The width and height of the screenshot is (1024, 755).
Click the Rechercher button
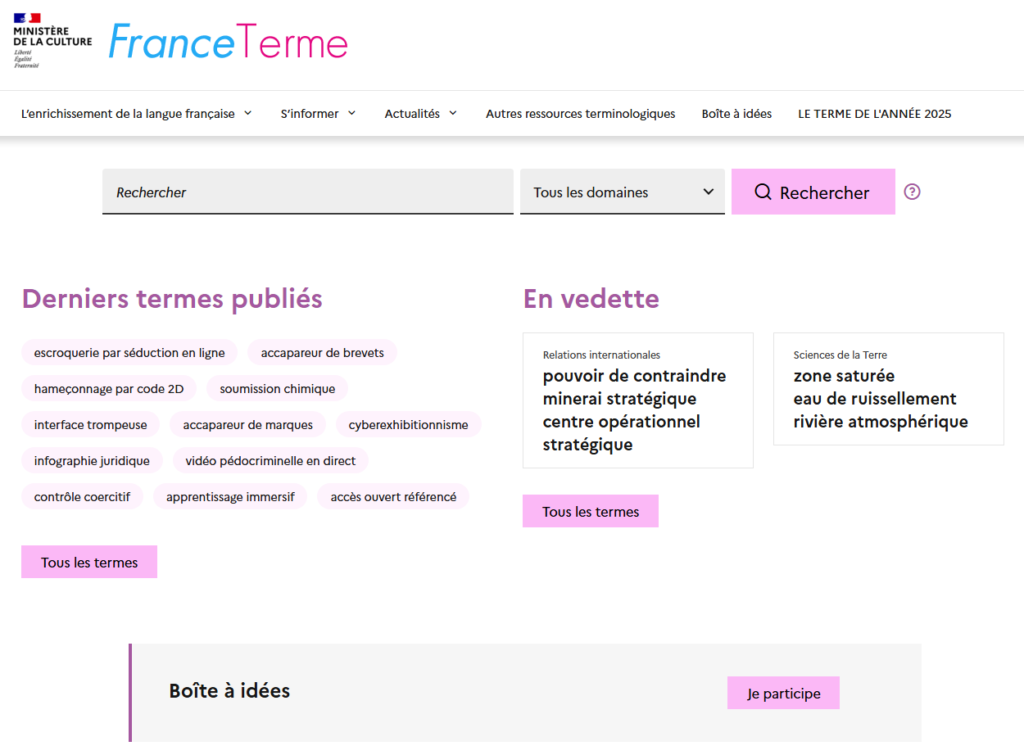point(813,191)
